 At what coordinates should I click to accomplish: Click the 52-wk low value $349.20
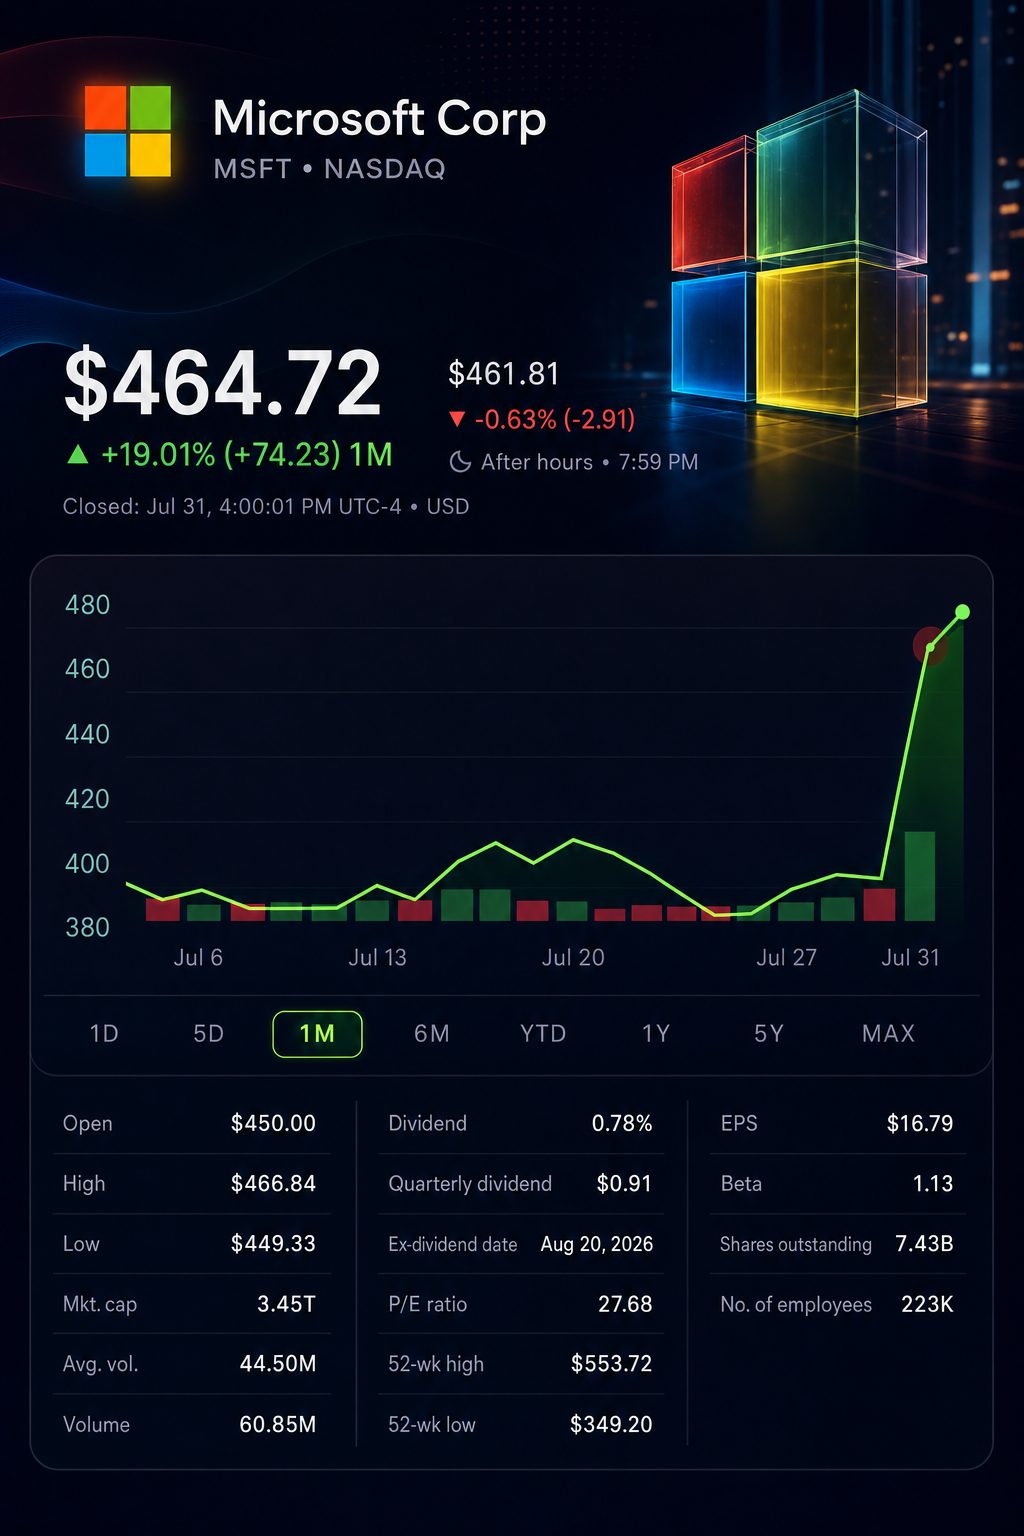click(x=611, y=1424)
